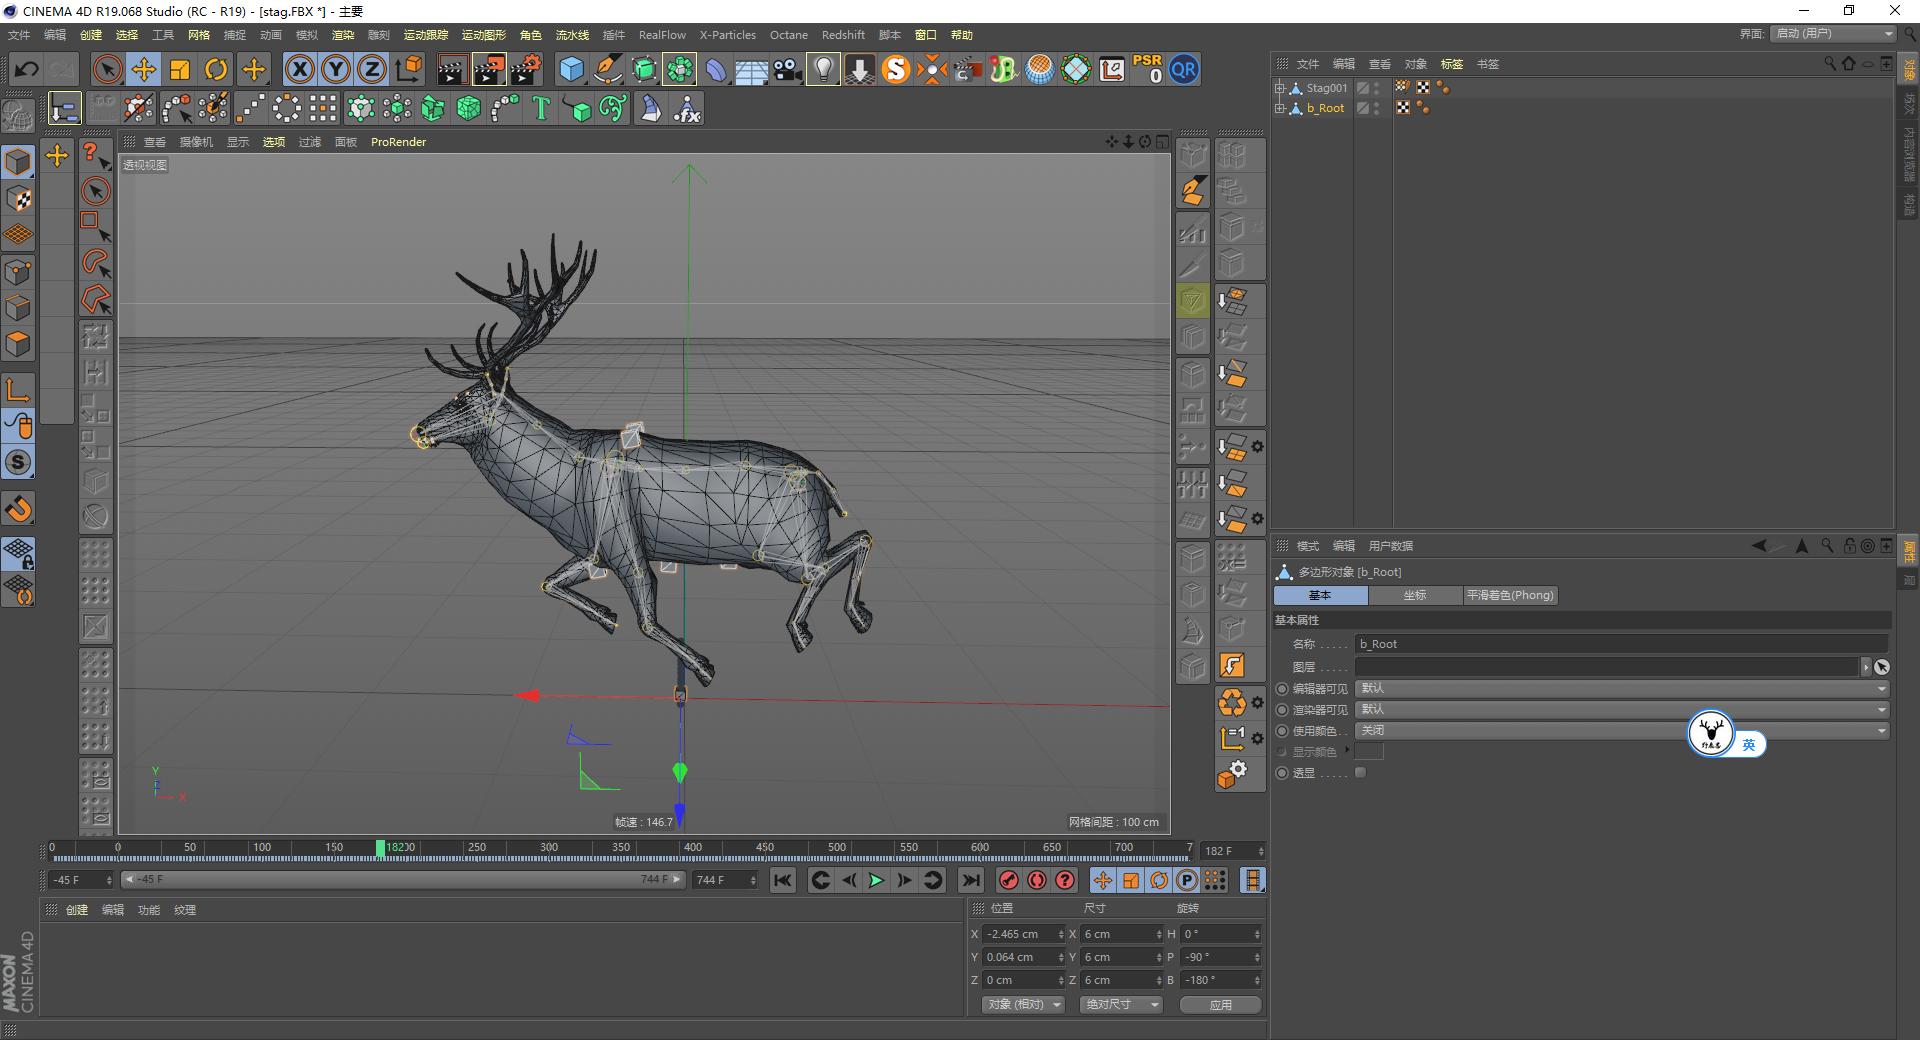Expand the Stag001 object tree
The height and width of the screenshot is (1040, 1920).
[x=1280, y=88]
